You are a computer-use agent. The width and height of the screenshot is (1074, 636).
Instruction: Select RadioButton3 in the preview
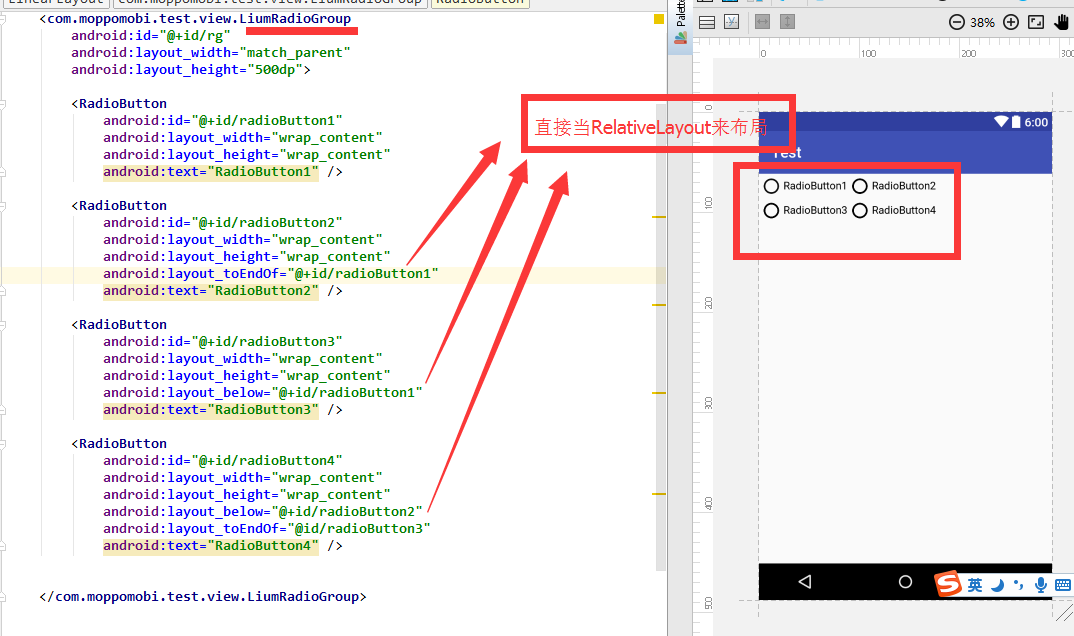coord(806,211)
